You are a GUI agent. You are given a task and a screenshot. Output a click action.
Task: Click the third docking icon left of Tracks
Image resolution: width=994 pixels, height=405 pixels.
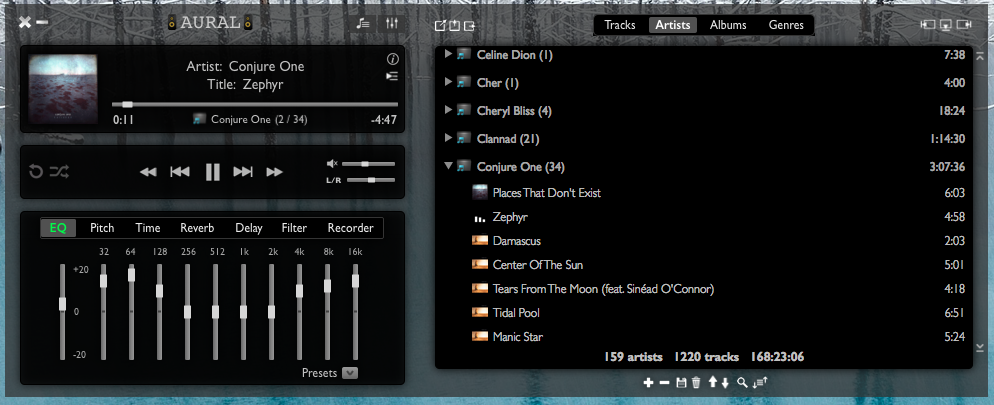click(470, 25)
